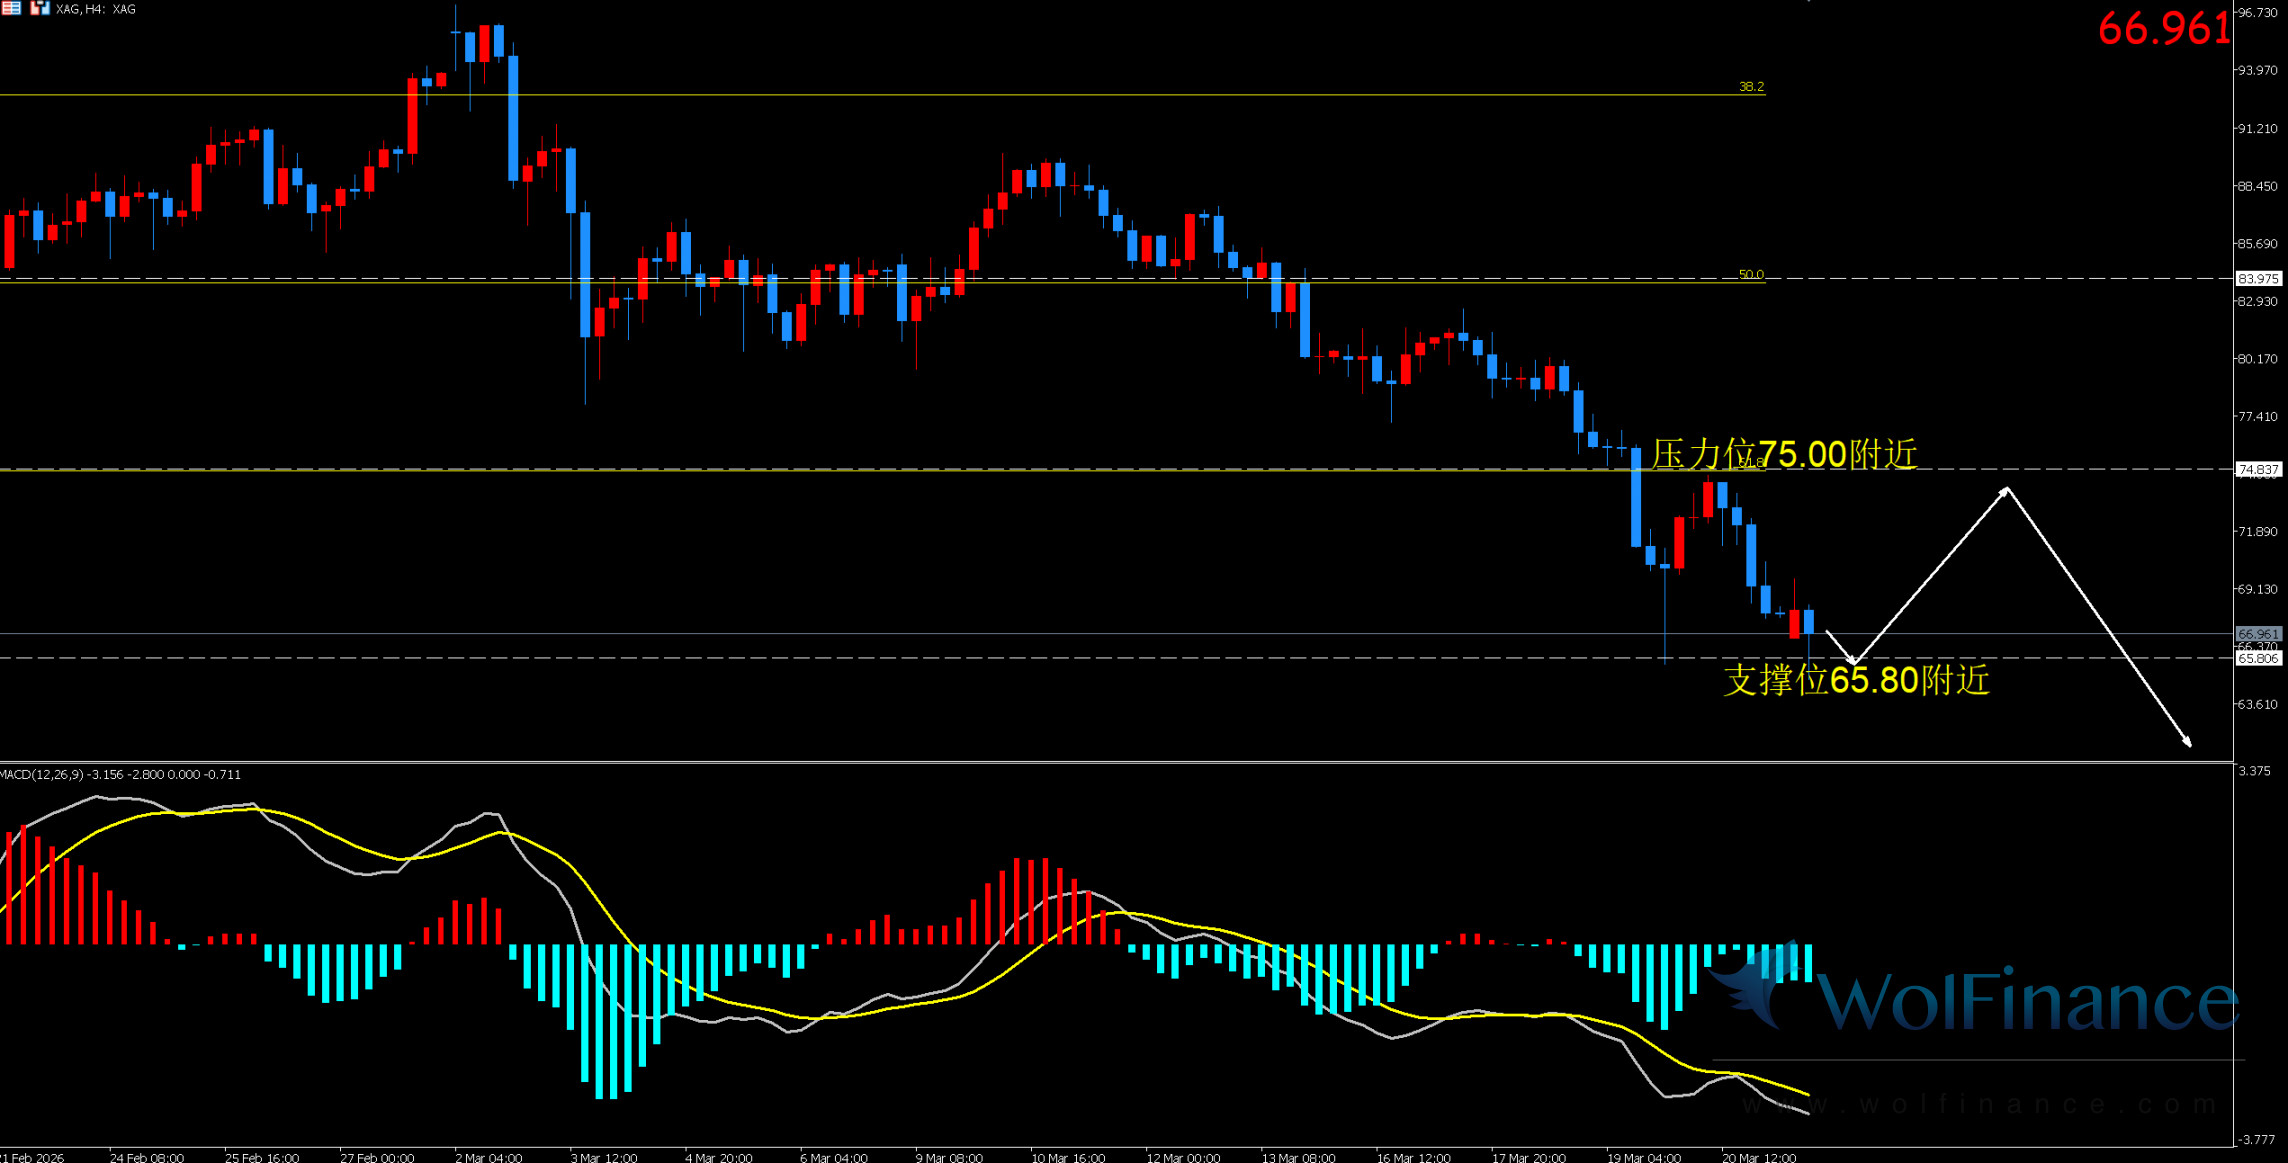
Task: Click the red 66.961 price text
Action: (2163, 29)
